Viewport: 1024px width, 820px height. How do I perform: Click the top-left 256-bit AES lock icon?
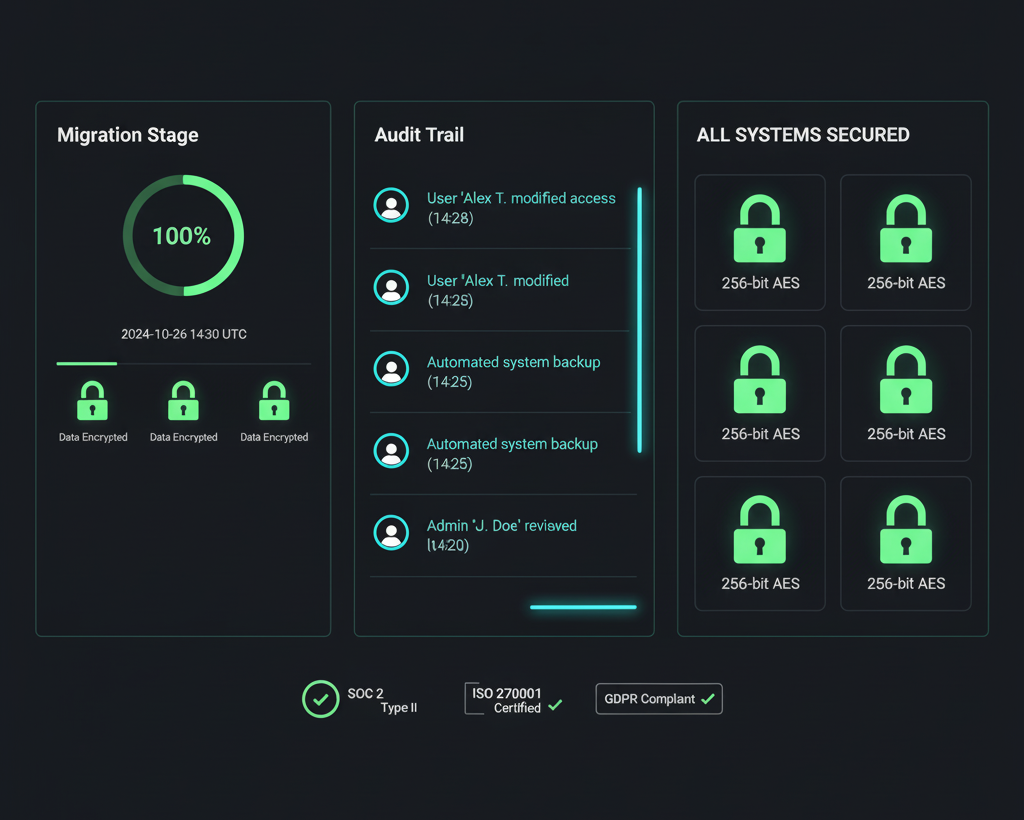tap(759, 229)
